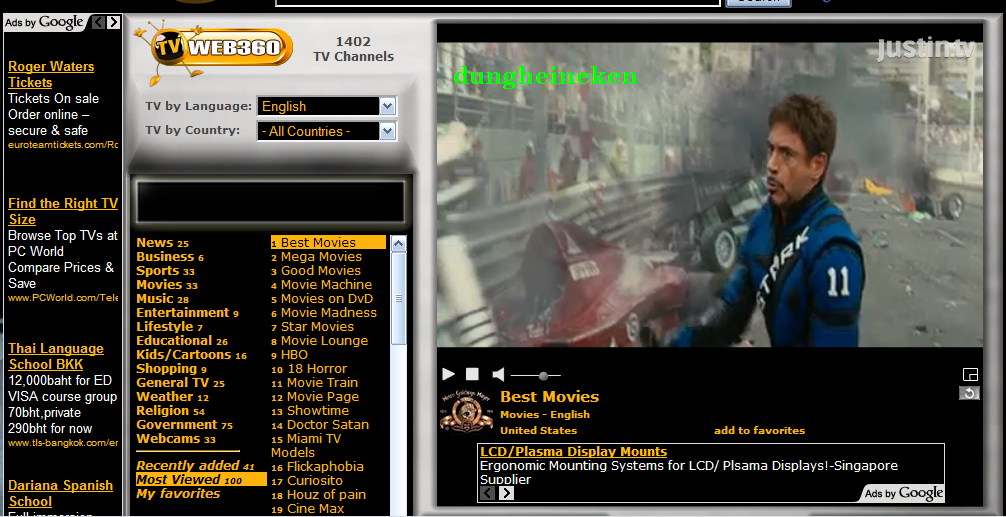Click the black search box above channel list

(x=271, y=202)
